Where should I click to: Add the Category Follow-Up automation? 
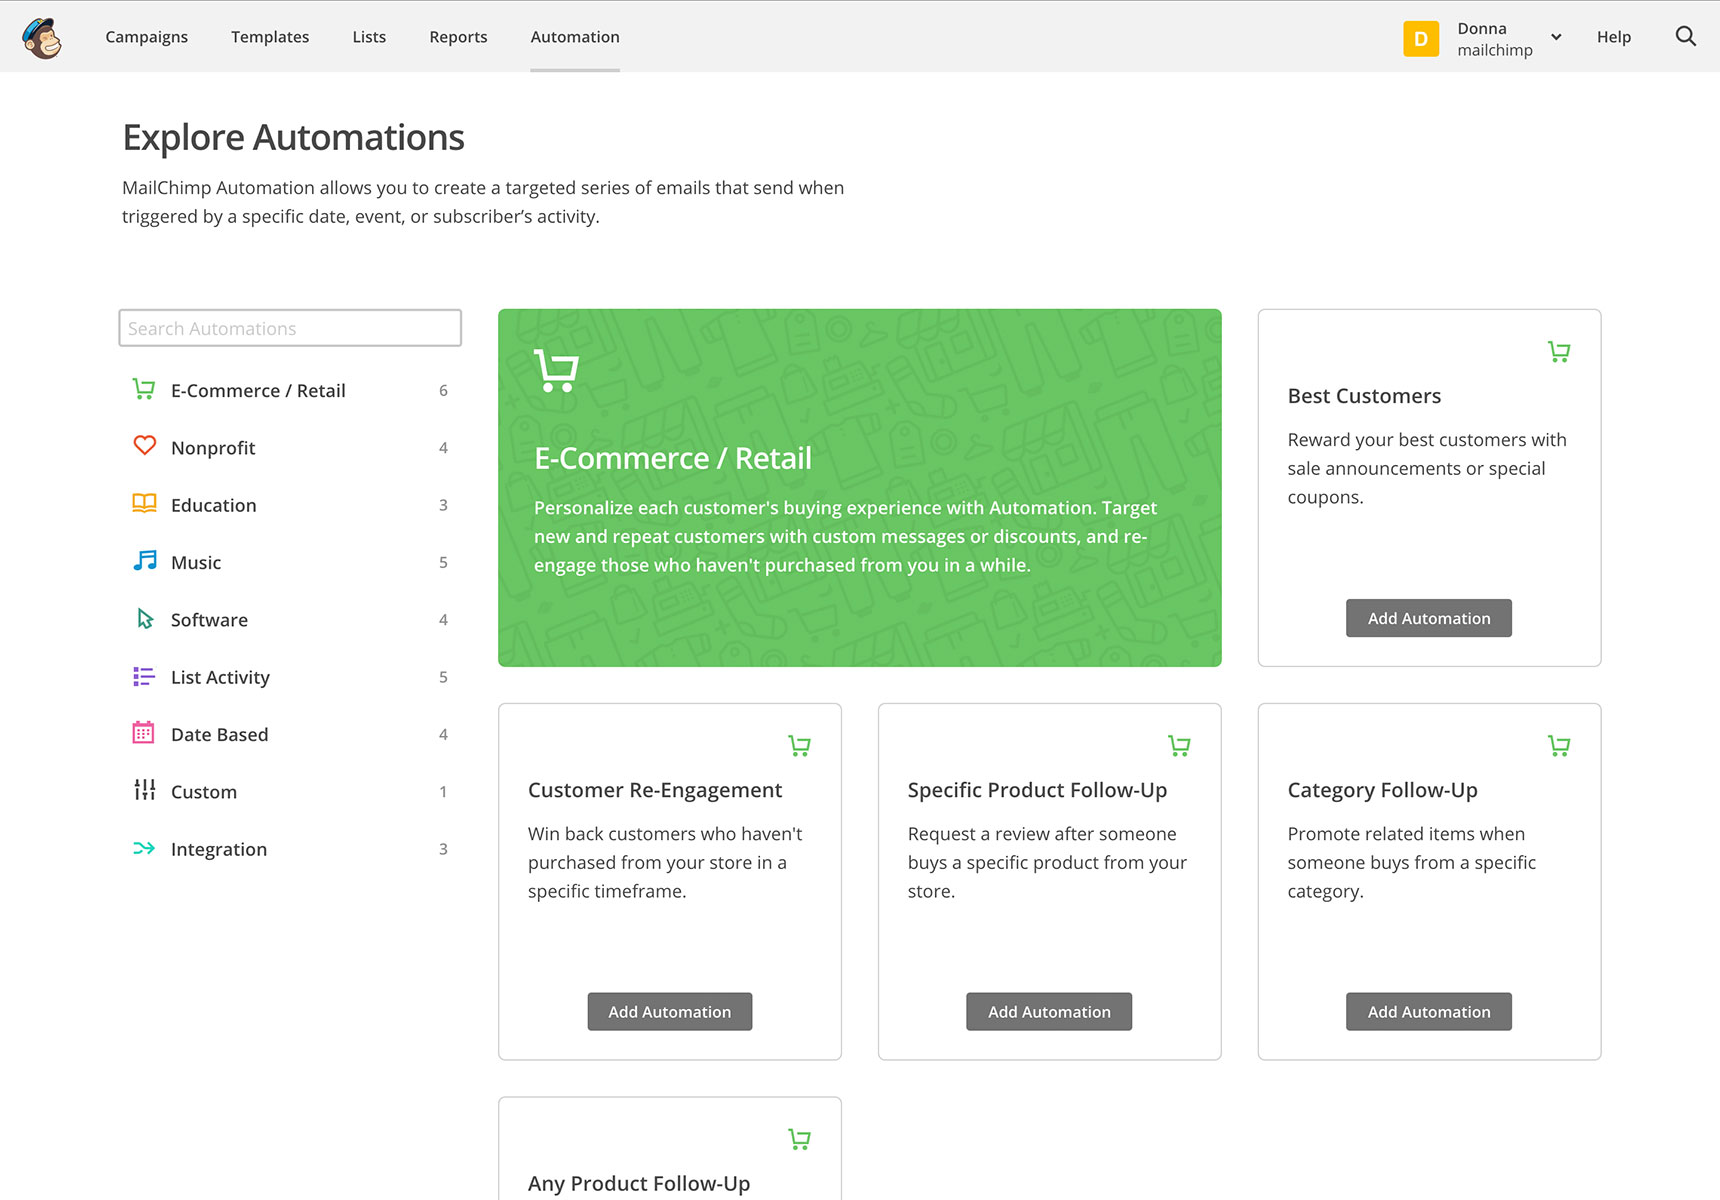coord(1428,1012)
